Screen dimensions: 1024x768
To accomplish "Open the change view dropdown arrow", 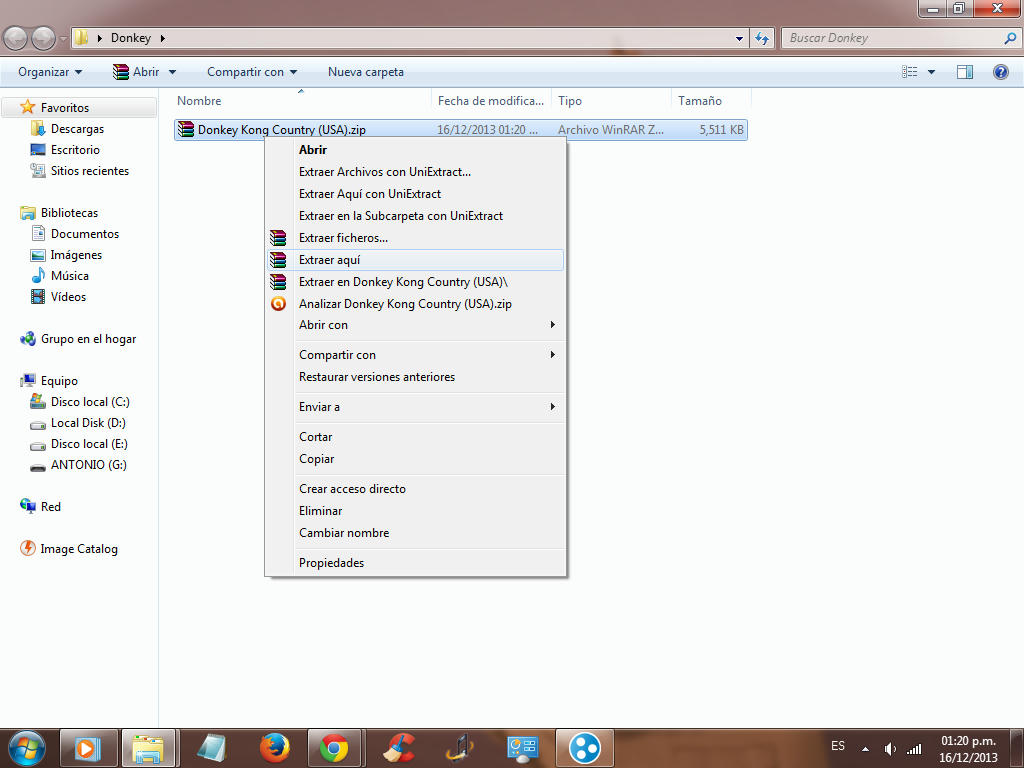I will click(x=931, y=72).
